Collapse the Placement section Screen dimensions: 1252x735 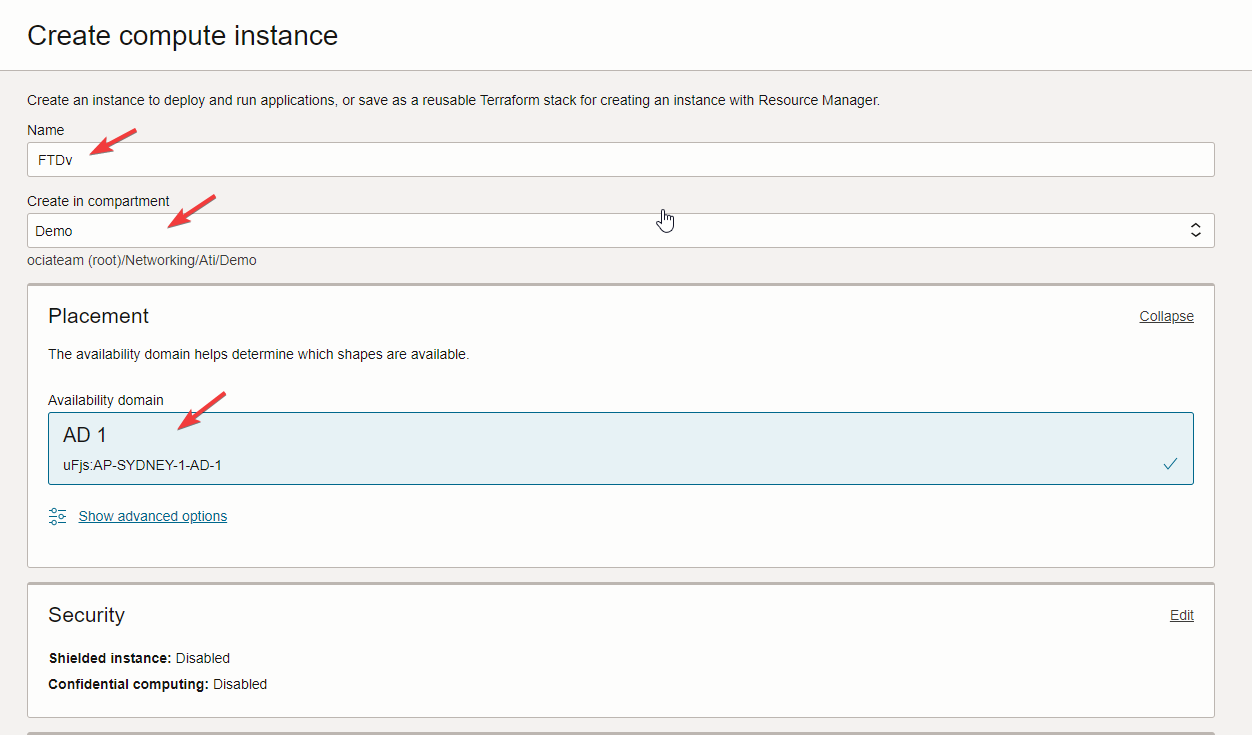pyautogui.click(x=1166, y=316)
